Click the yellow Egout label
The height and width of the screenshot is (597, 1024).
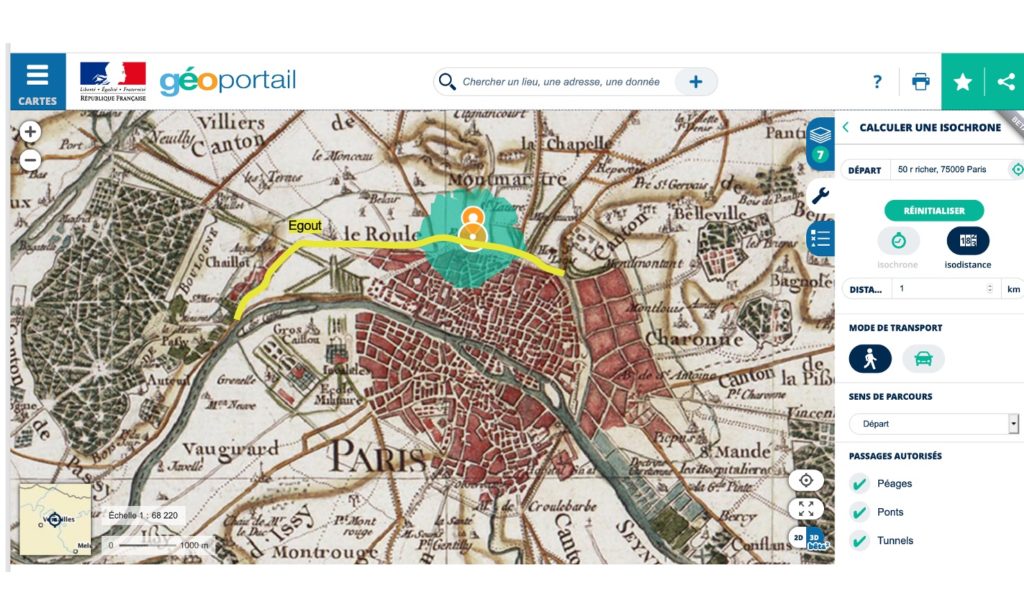click(x=305, y=225)
